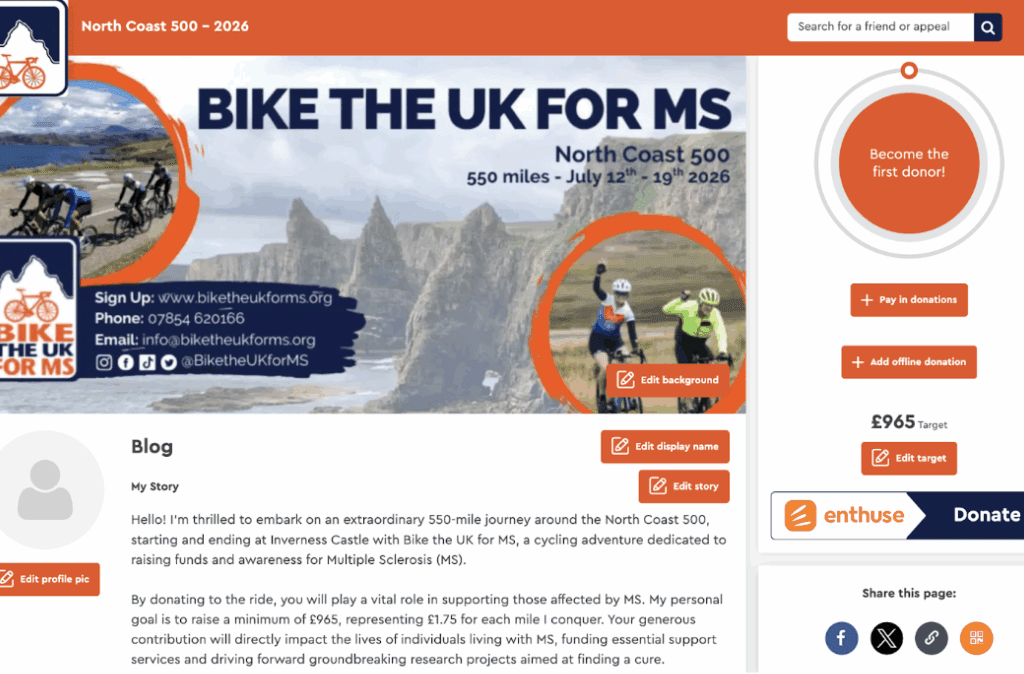
Task: Click the search magnifier icon
Action: click(x=987, y=27)
